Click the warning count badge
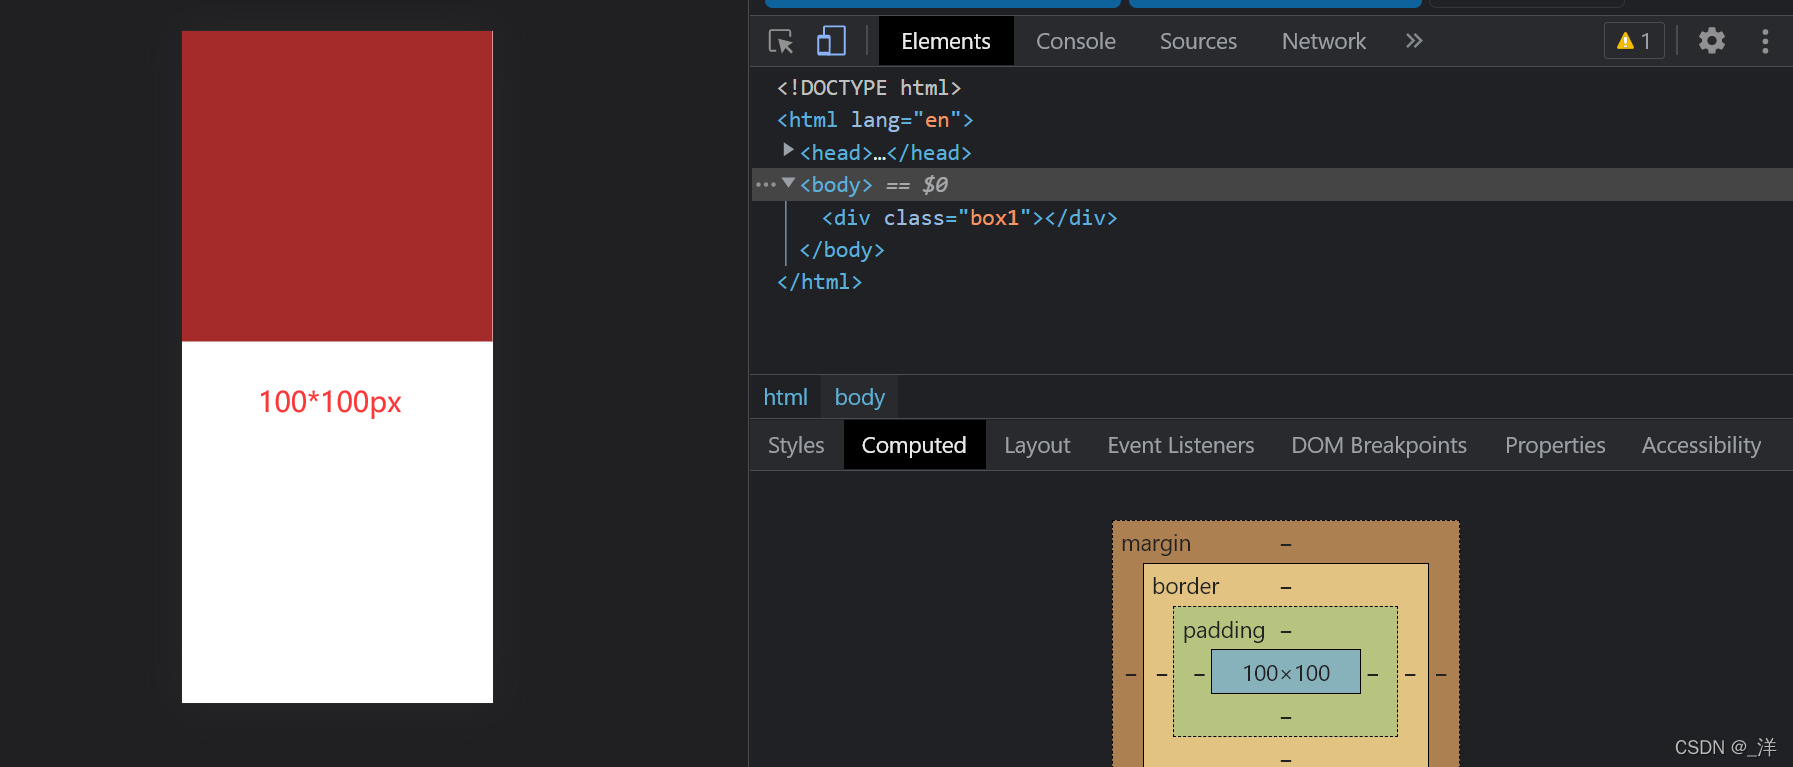Image resolution: width=1793 pixels, height=767 pixels. click(1634, 41)
